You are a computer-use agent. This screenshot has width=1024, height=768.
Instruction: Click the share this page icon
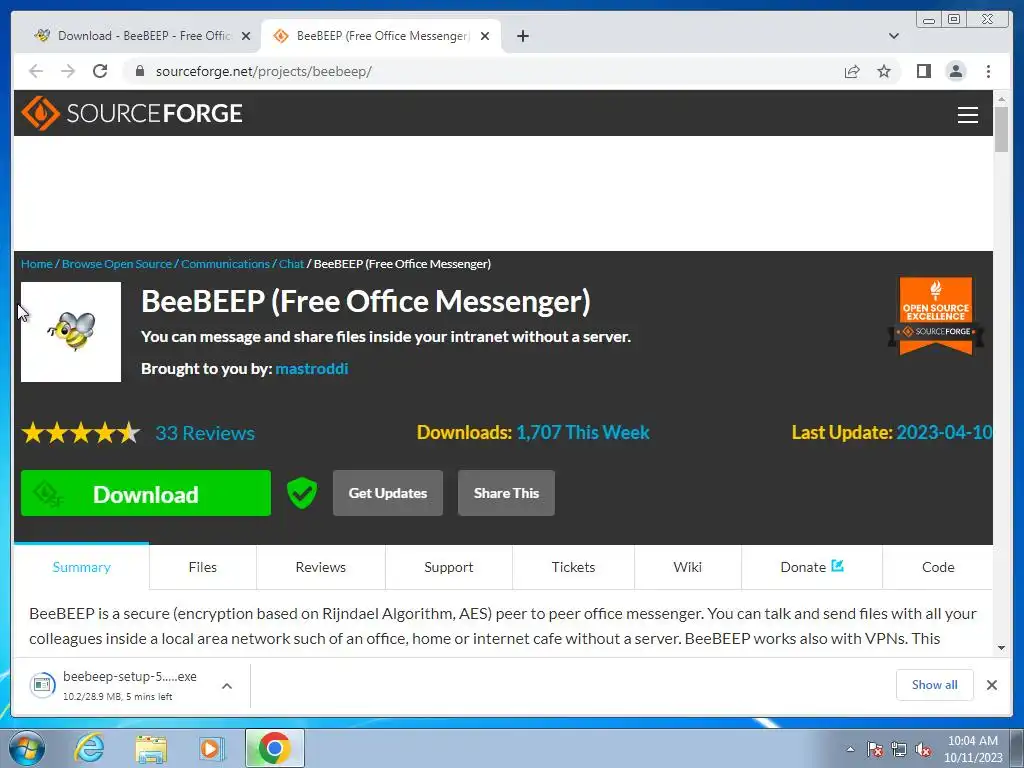pyautogui.click(x=852, y=71)
